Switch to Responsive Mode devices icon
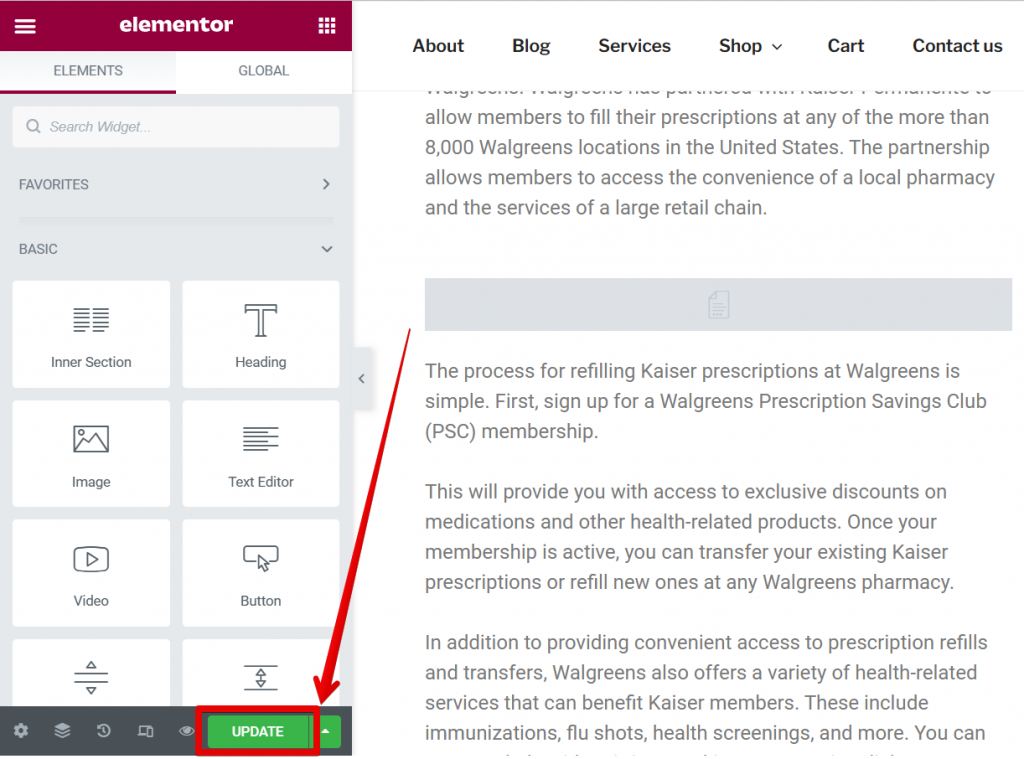The width and height of the screenshot is (1024, 759). pos(144,731)
